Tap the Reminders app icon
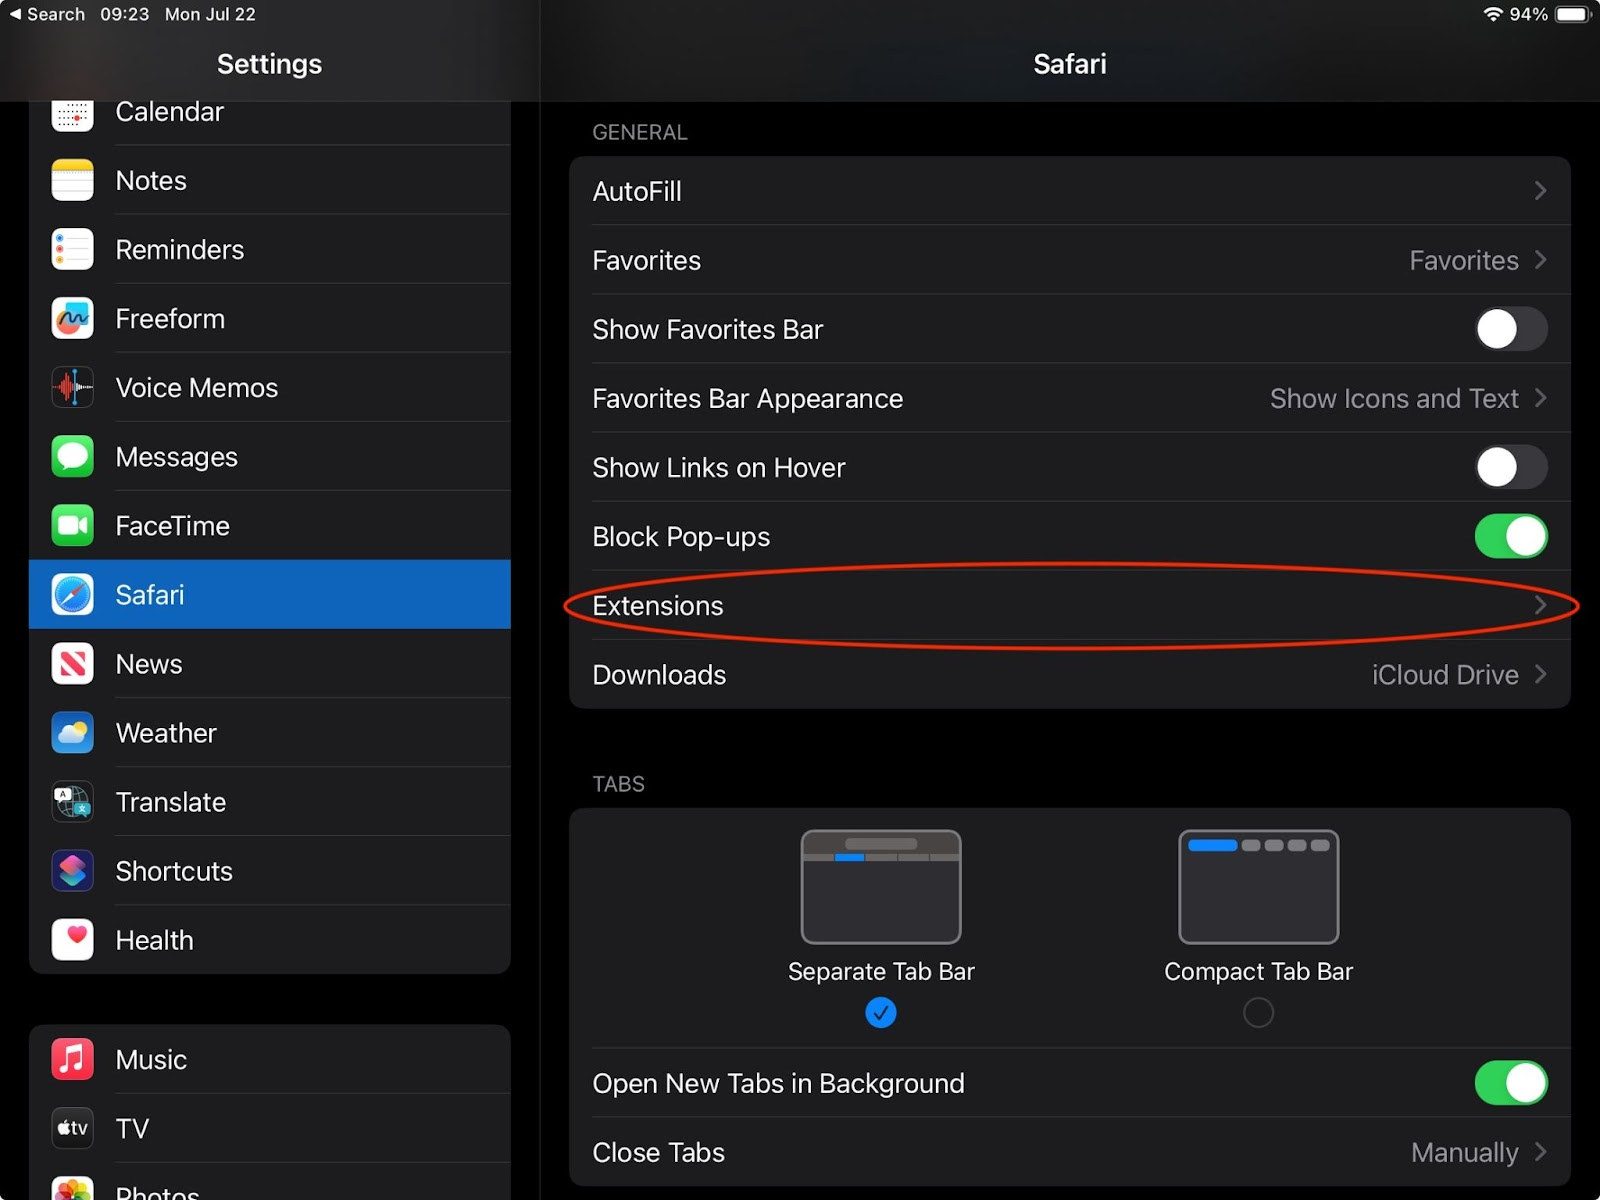This screenshot has height=1200, width=1600. tap(72, 249)
